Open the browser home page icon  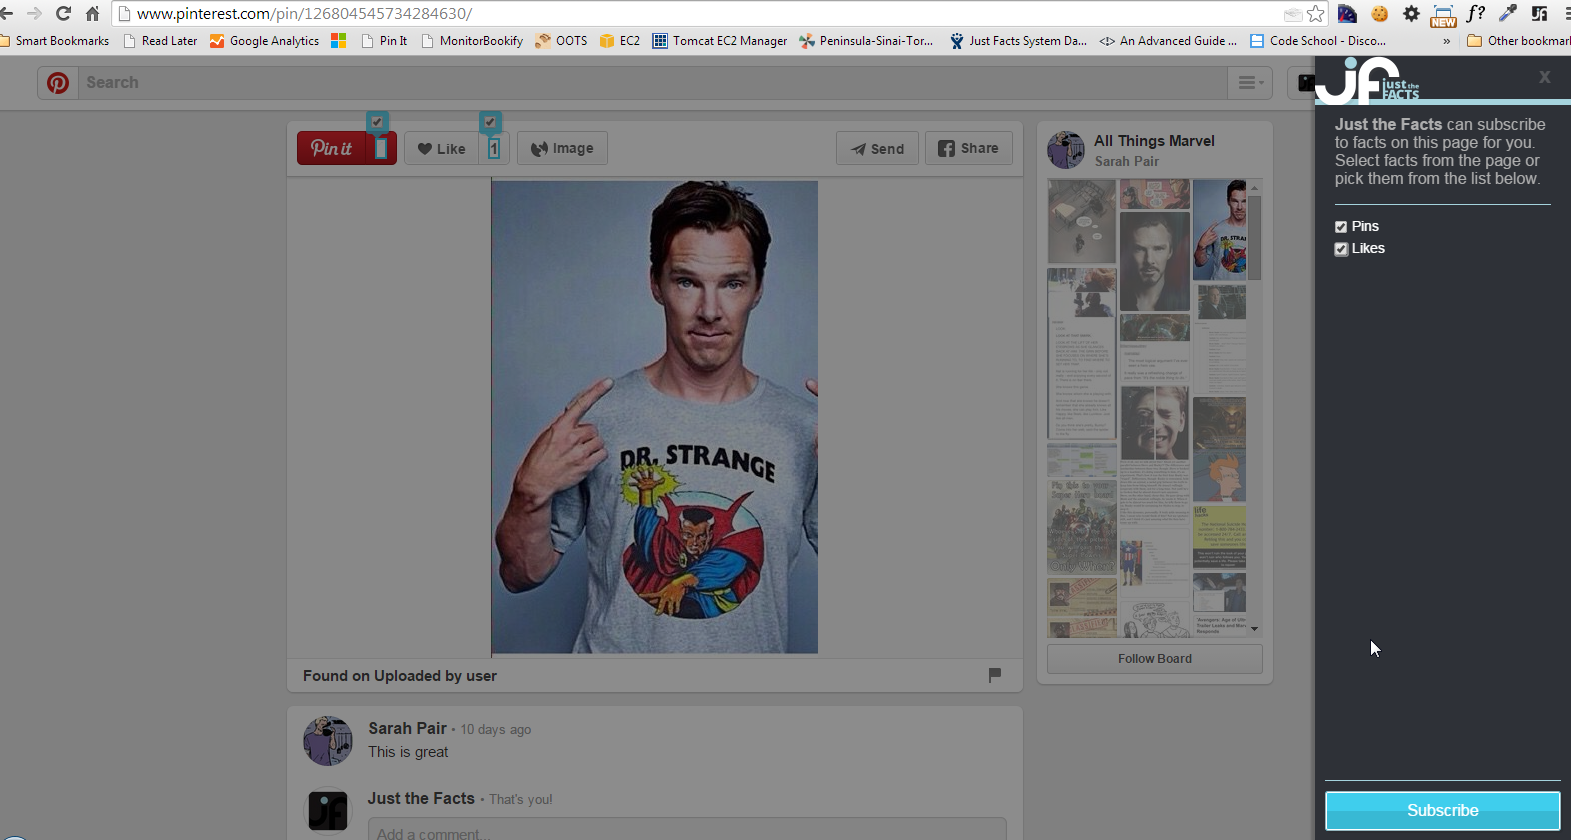[92, 14]
